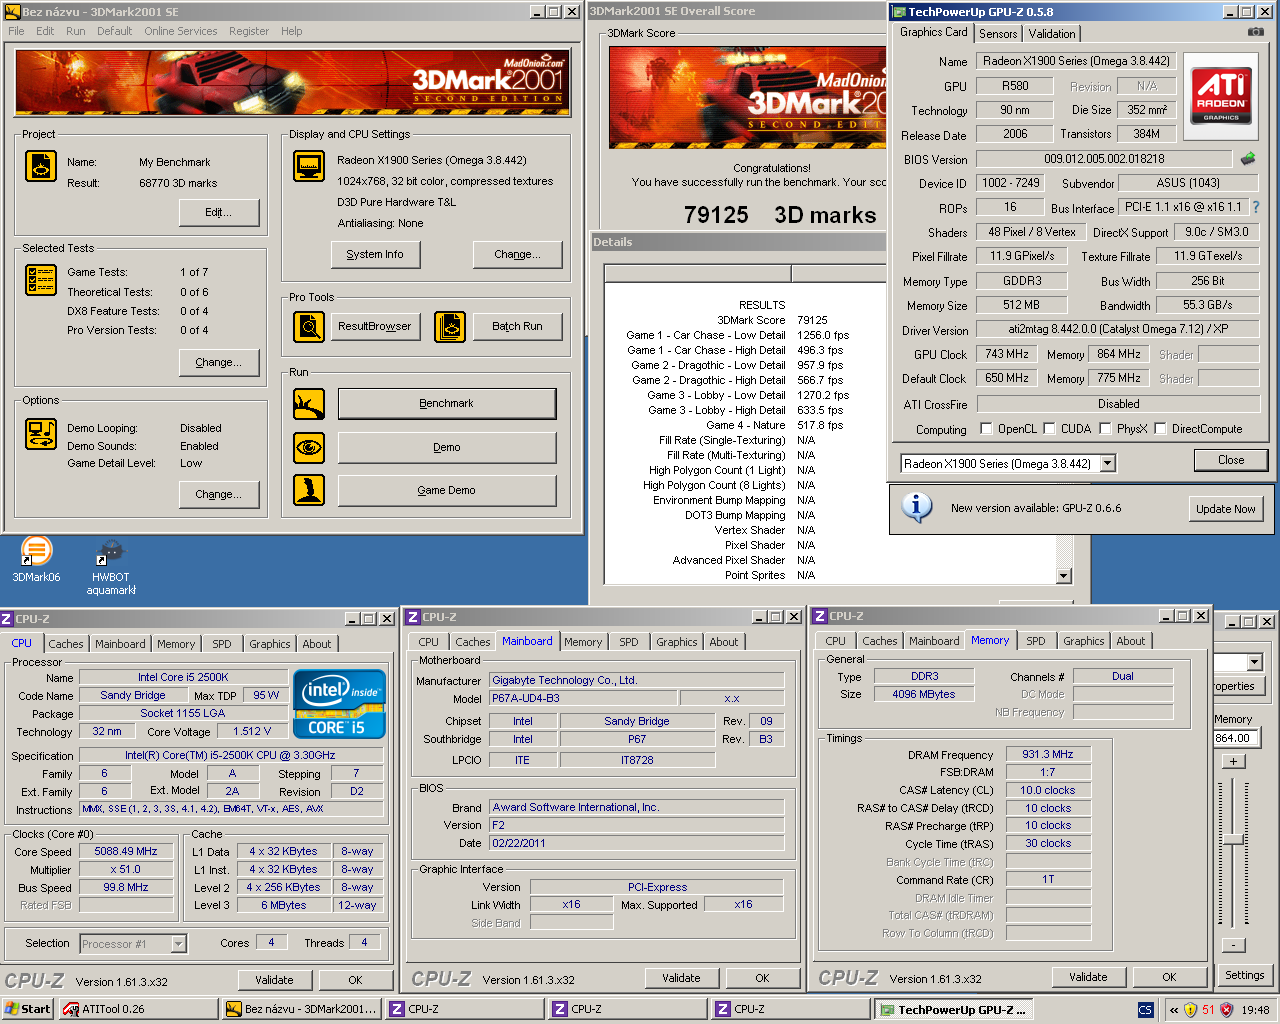Click the Project icon in 3DMark2001
Viewport: 1280px width, 1024px height.
(x=41, y=166)
